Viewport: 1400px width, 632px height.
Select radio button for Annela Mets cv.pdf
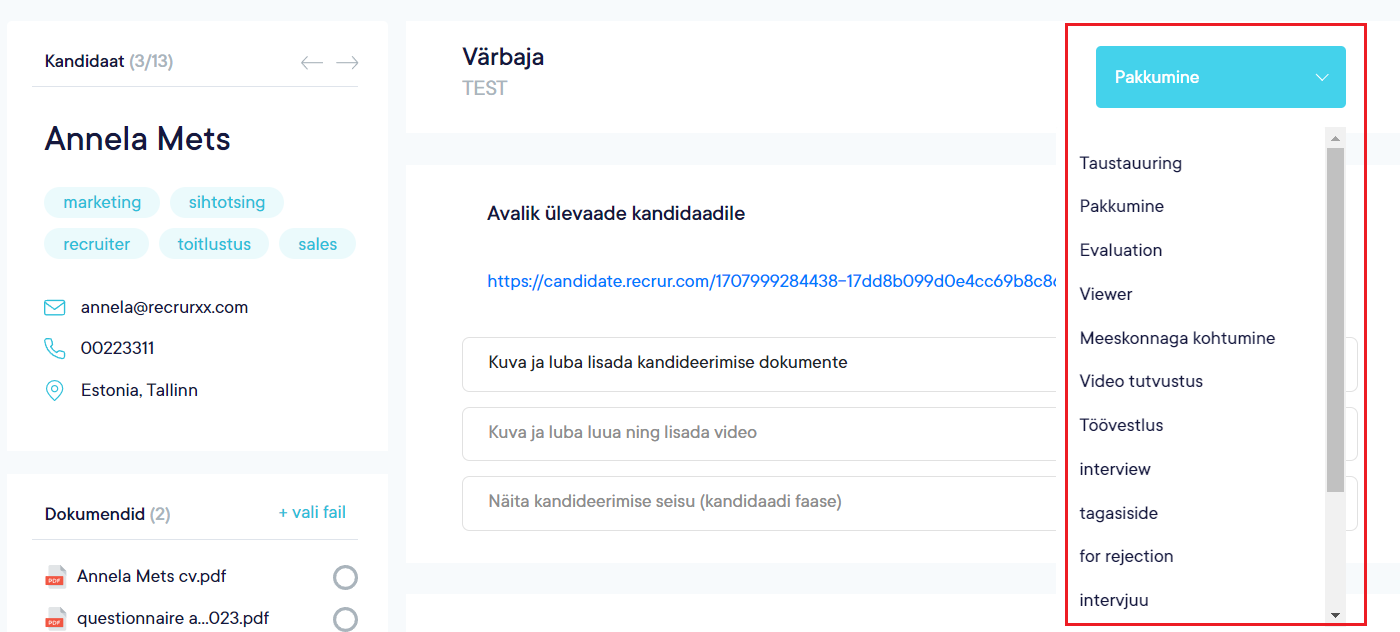[x=345, y=578]
